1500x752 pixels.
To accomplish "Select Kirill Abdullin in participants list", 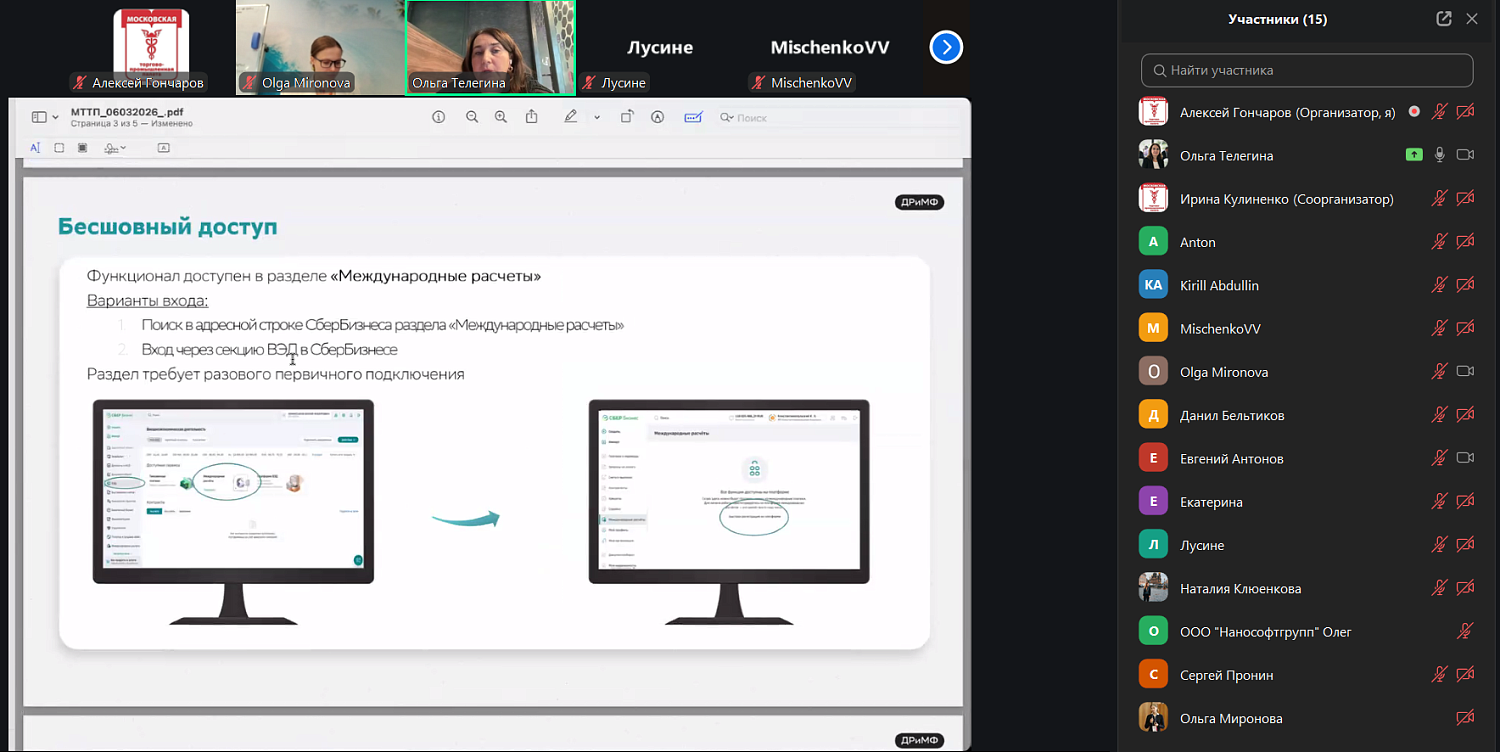I will point(1219,285).
